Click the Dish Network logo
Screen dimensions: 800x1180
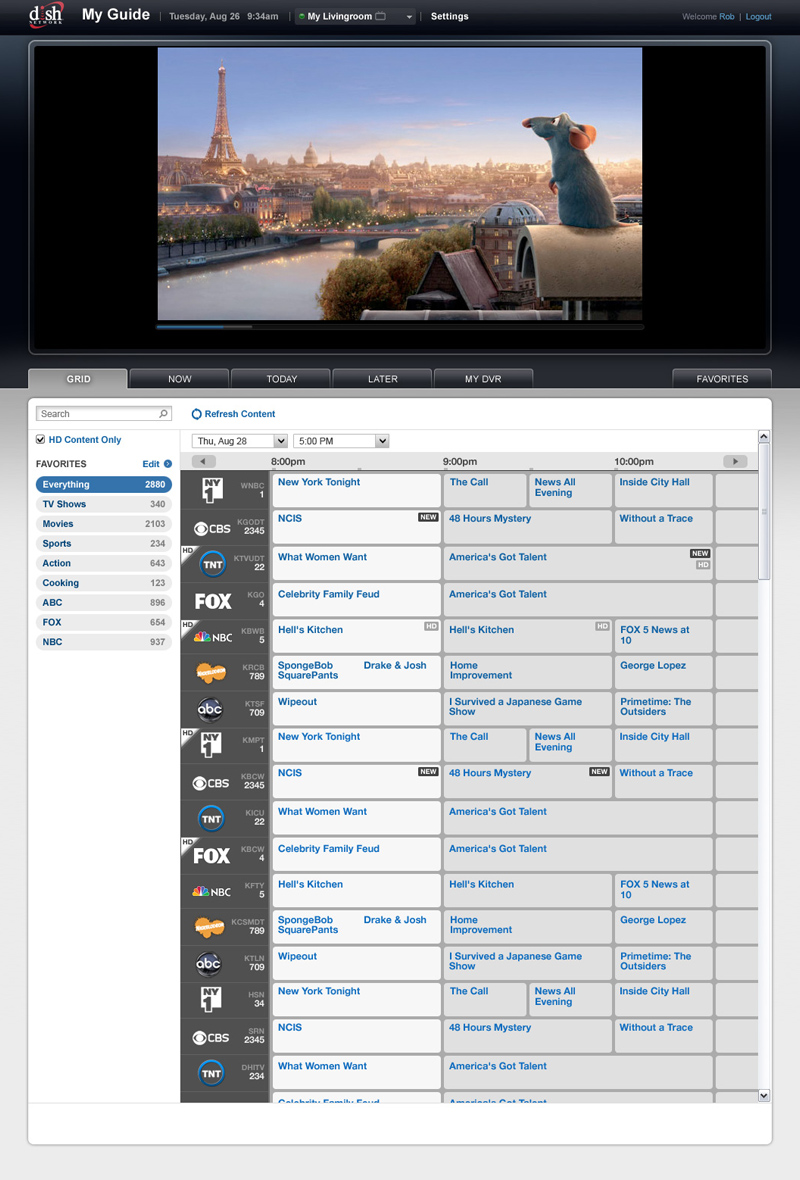pyautogui.click(x=46, y=15)
